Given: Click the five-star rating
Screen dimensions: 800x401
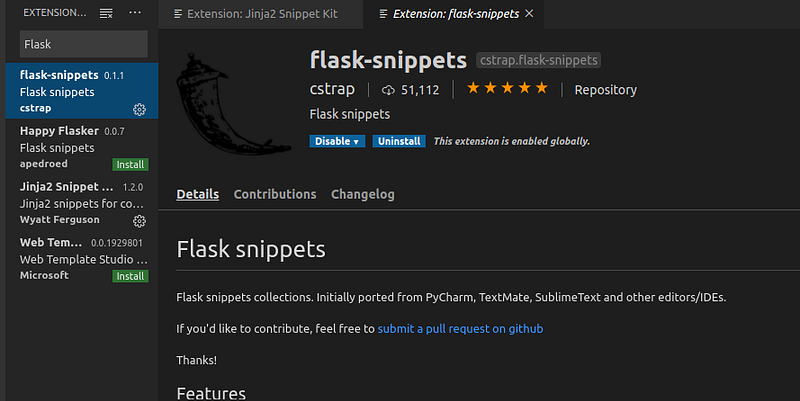Looking at the screenshot, I should 507,88.
